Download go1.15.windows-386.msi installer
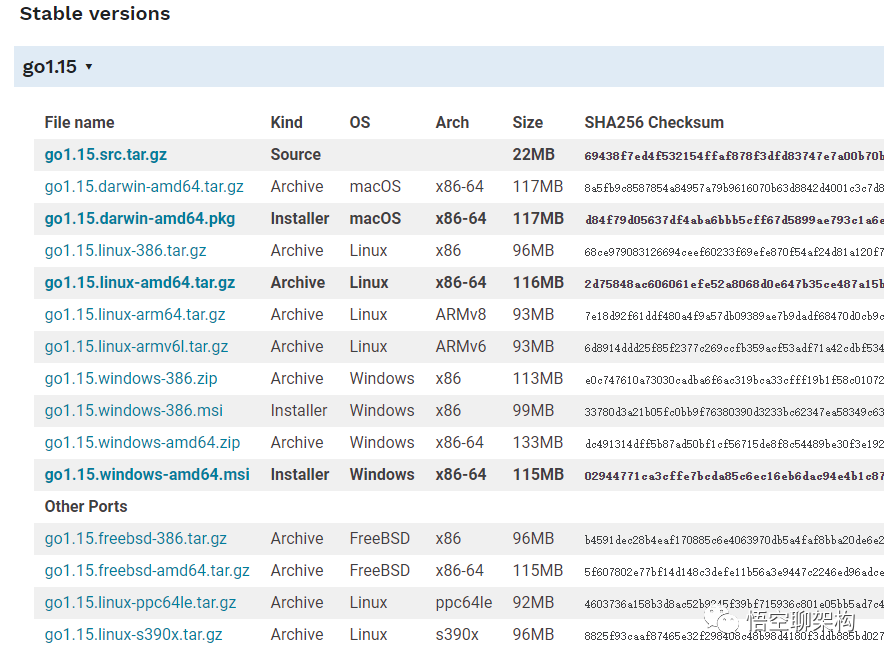Viewport: 884px width, 660px height. [x=134, y=411]
